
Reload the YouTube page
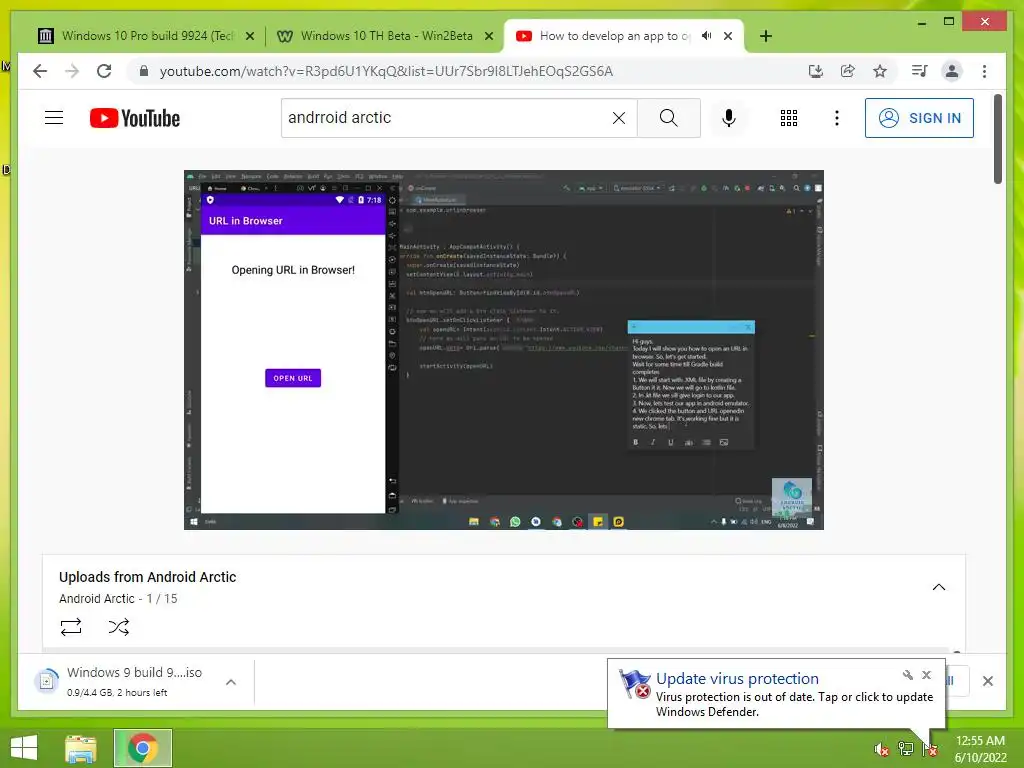click(x=104, y=71)
